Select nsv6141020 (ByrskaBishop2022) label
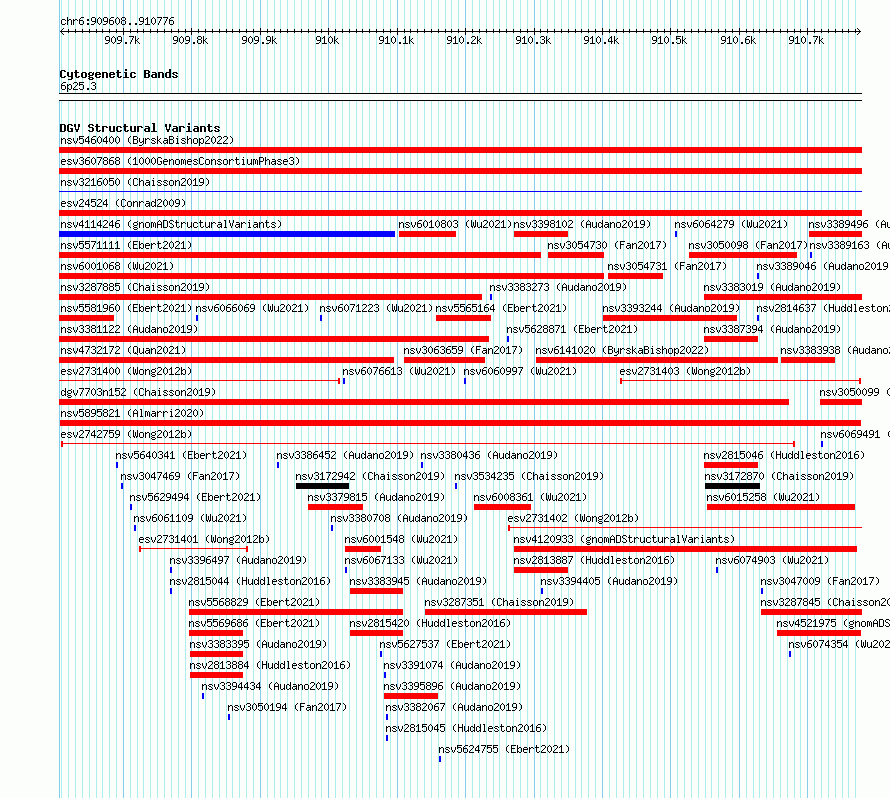This screenshot has width=890, height=798. coord(622,350)
